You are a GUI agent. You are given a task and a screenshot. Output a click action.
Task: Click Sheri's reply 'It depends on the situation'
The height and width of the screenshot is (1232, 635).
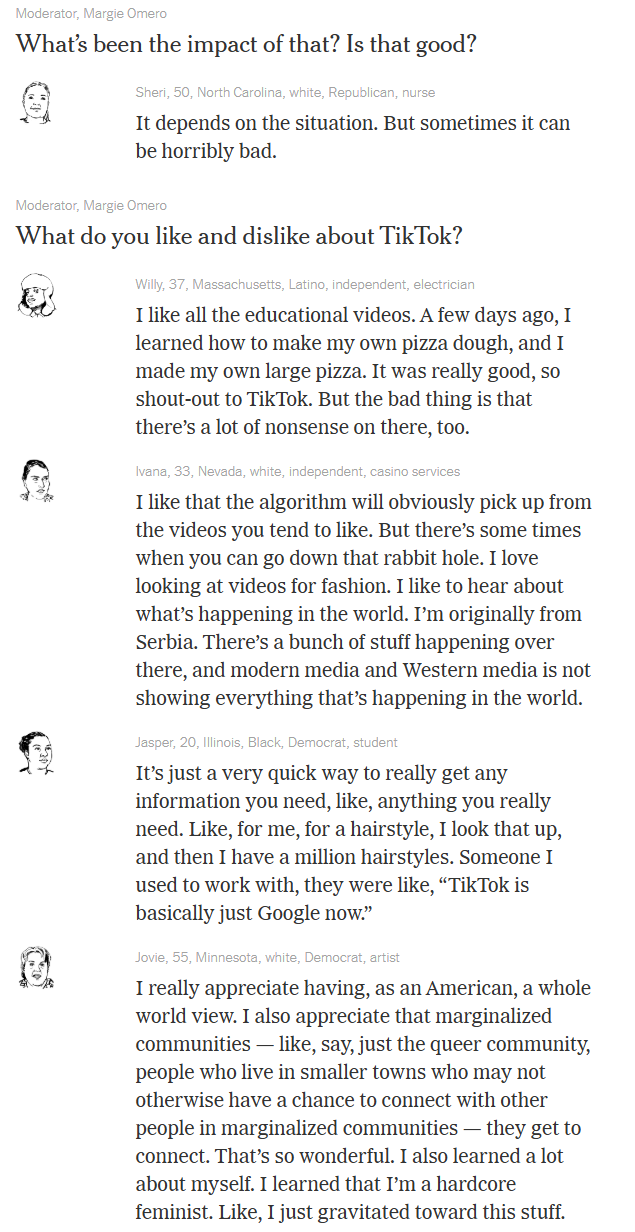coord(353,137)
